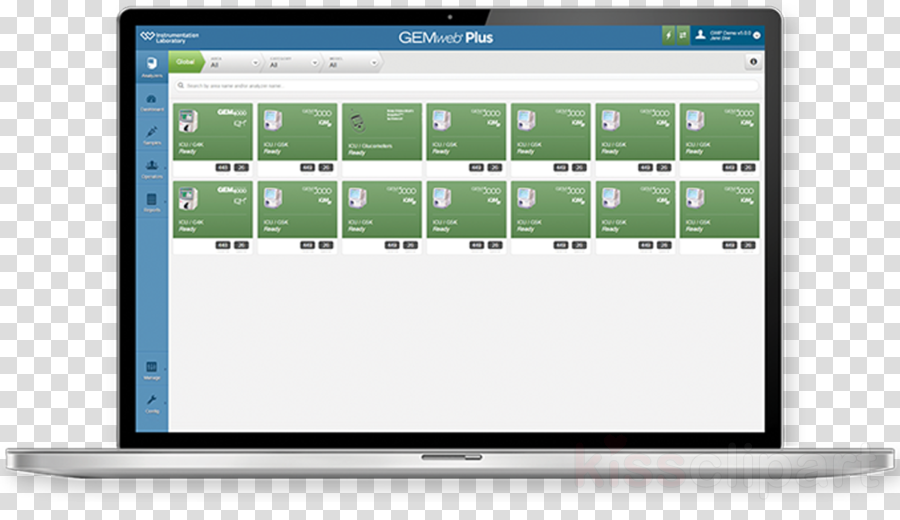The height and width of the screenshot is (520, 900).
Task: Expand the Area filter dropdown
Action: [x=234, y=63]
